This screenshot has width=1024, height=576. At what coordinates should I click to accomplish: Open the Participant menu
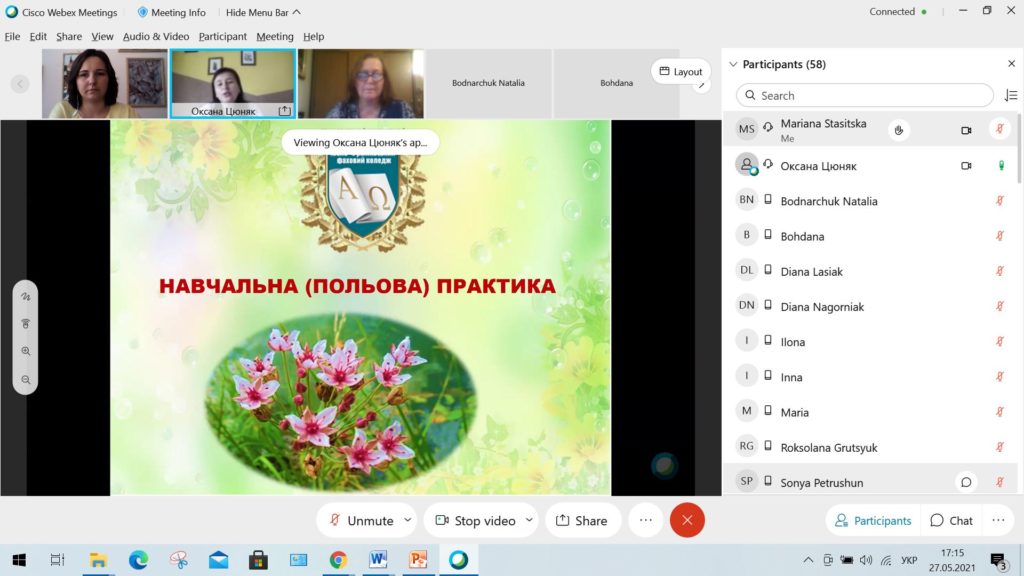click(222, 36)
